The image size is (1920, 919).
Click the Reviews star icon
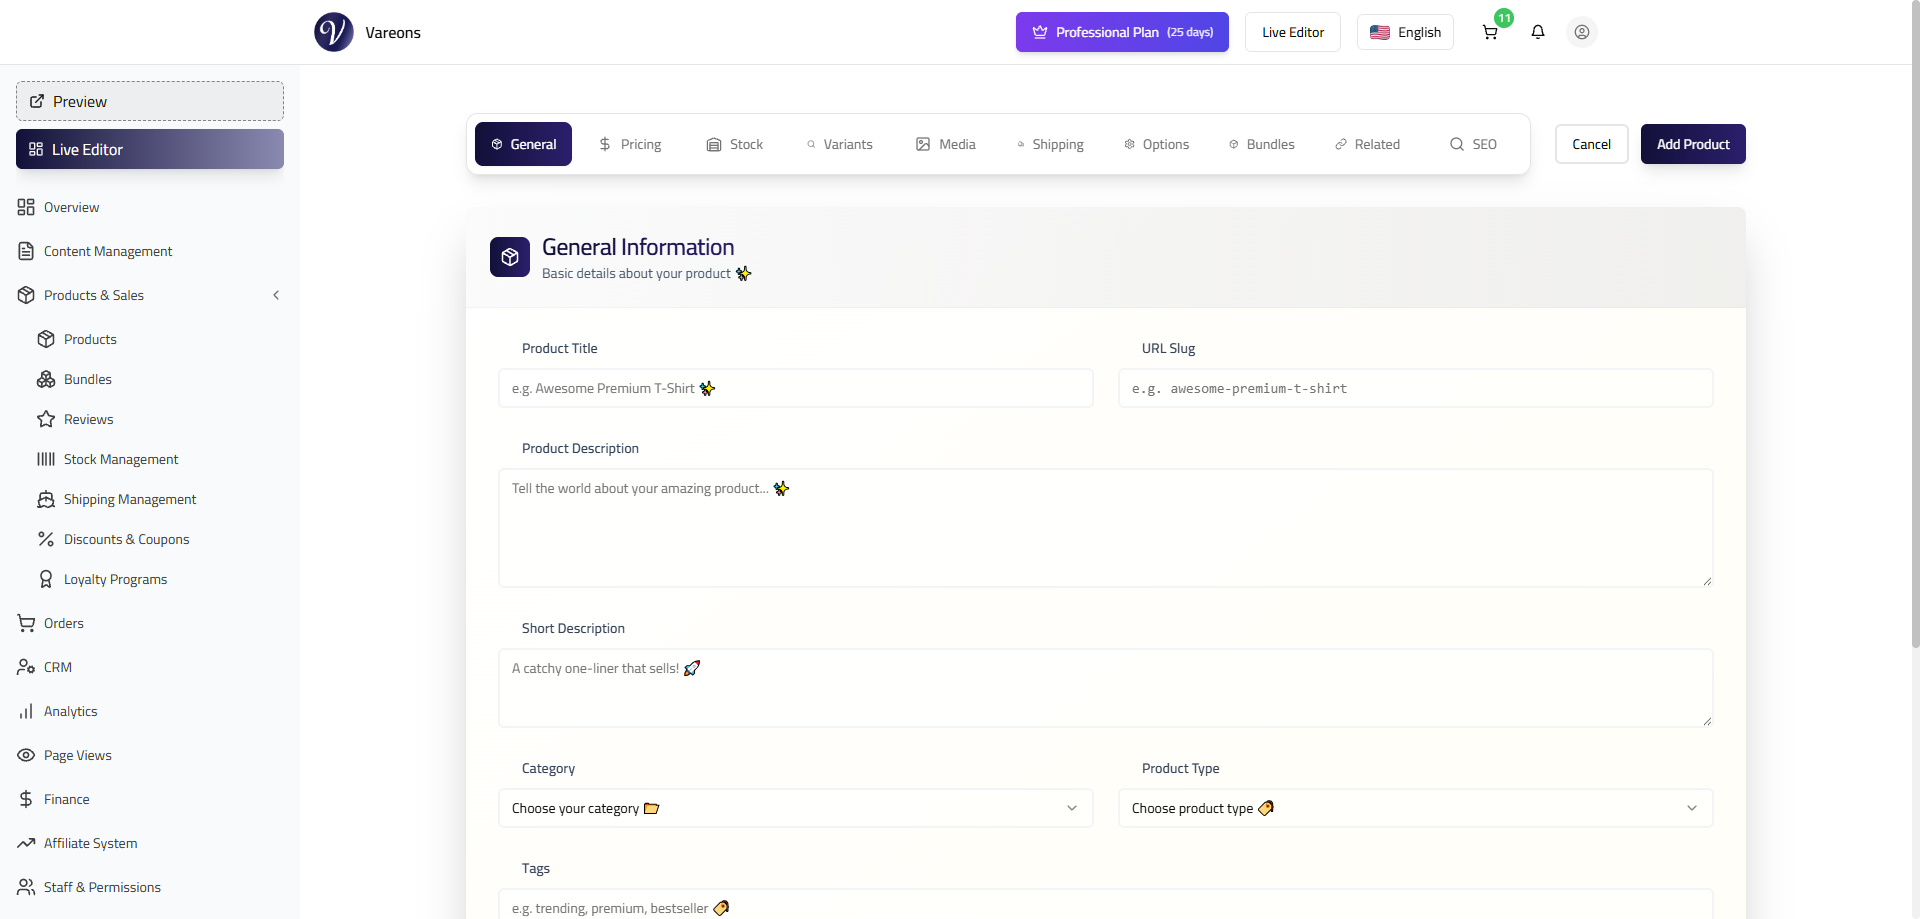[x=46, y=419]
